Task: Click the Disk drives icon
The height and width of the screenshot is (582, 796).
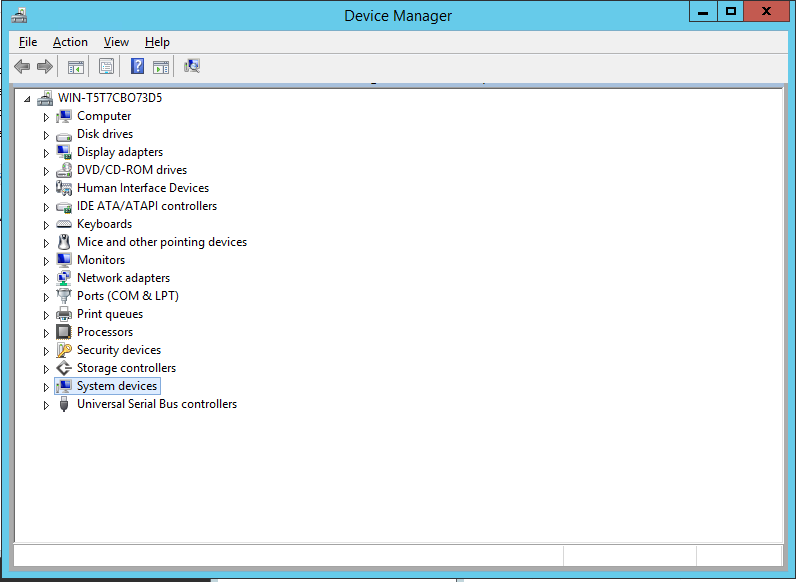Action: [x=64, y=135]
